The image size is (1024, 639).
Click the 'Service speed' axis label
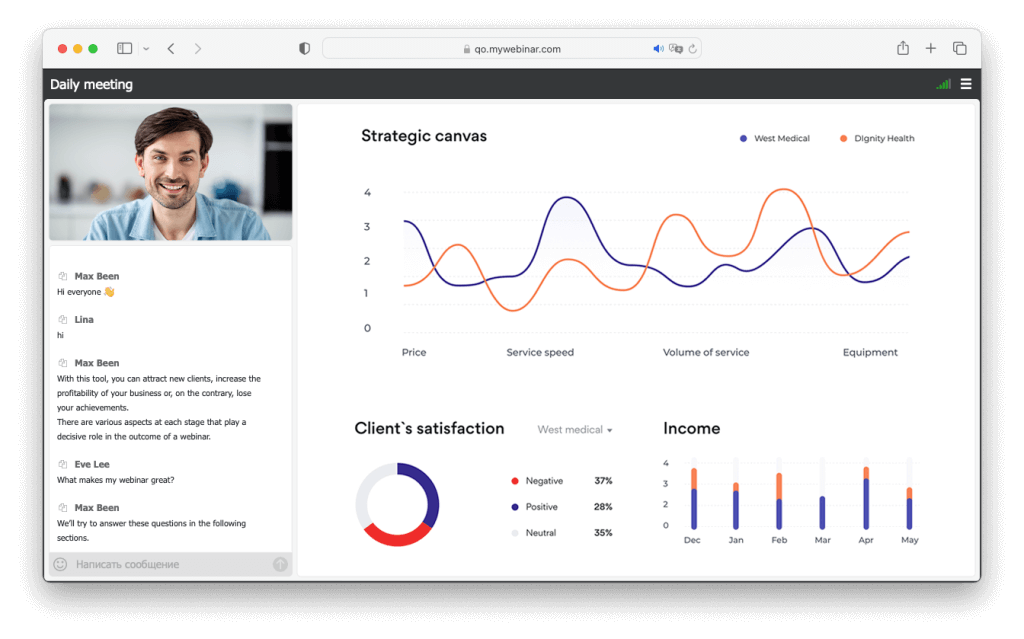(x=540, y=352)
